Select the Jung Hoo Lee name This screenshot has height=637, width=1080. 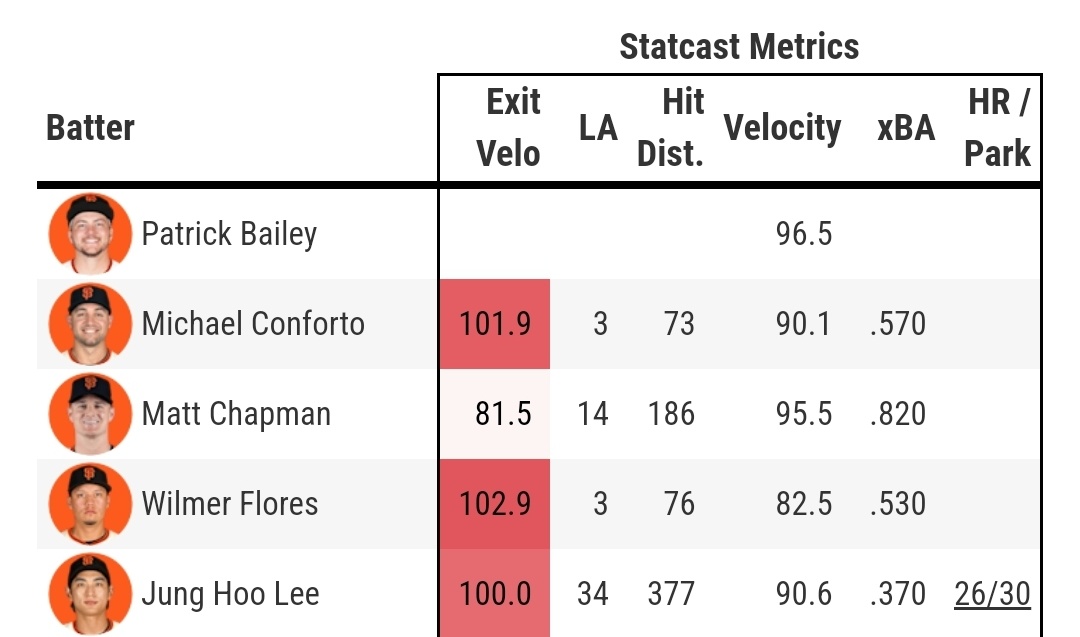coord(231,594)
